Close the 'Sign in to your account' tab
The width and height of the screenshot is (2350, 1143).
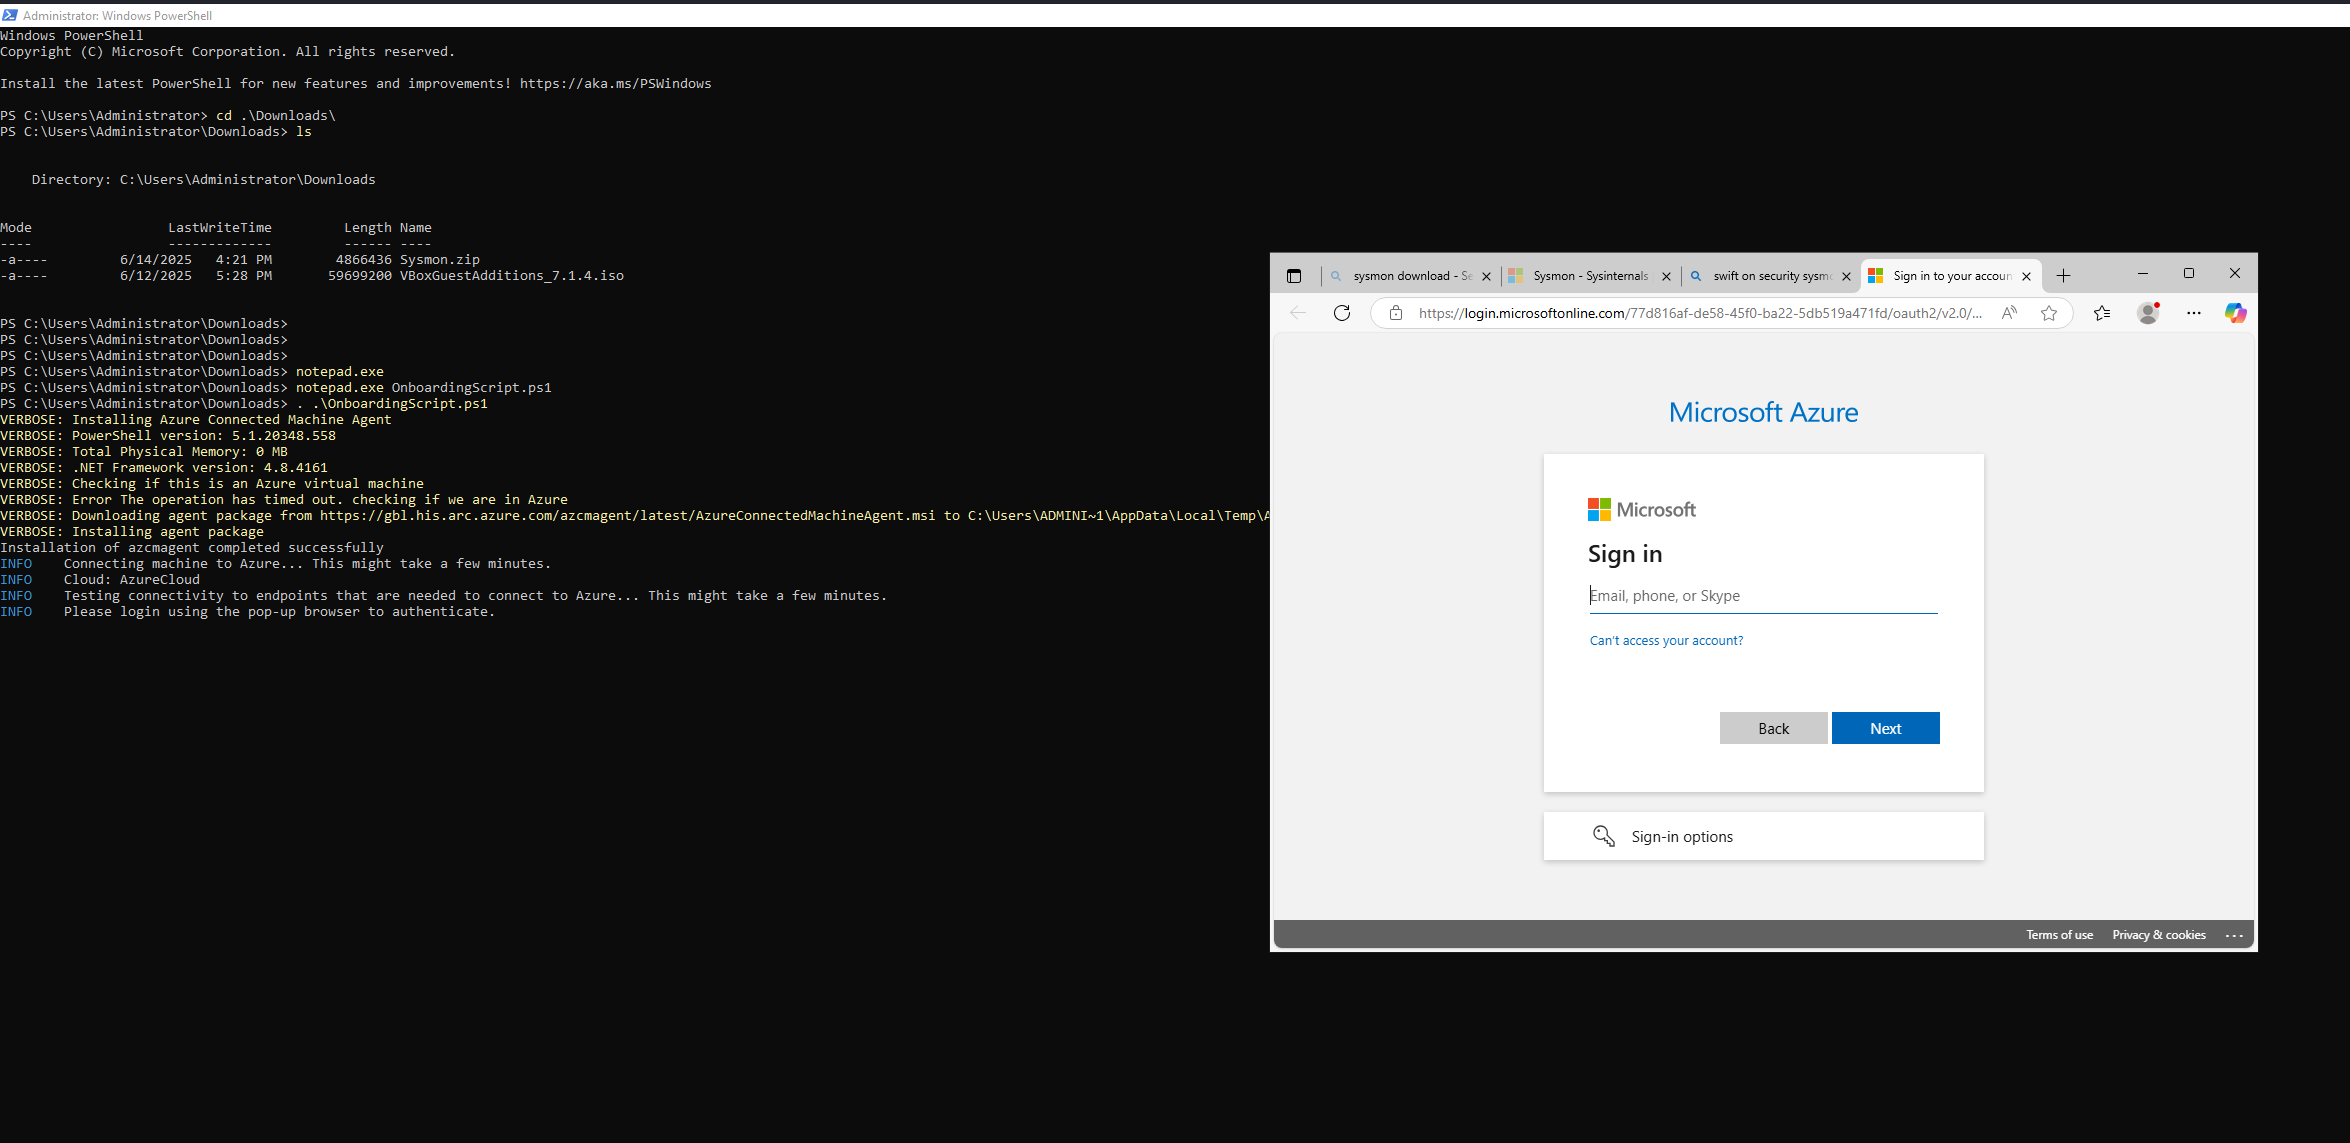click(2026, 277)
